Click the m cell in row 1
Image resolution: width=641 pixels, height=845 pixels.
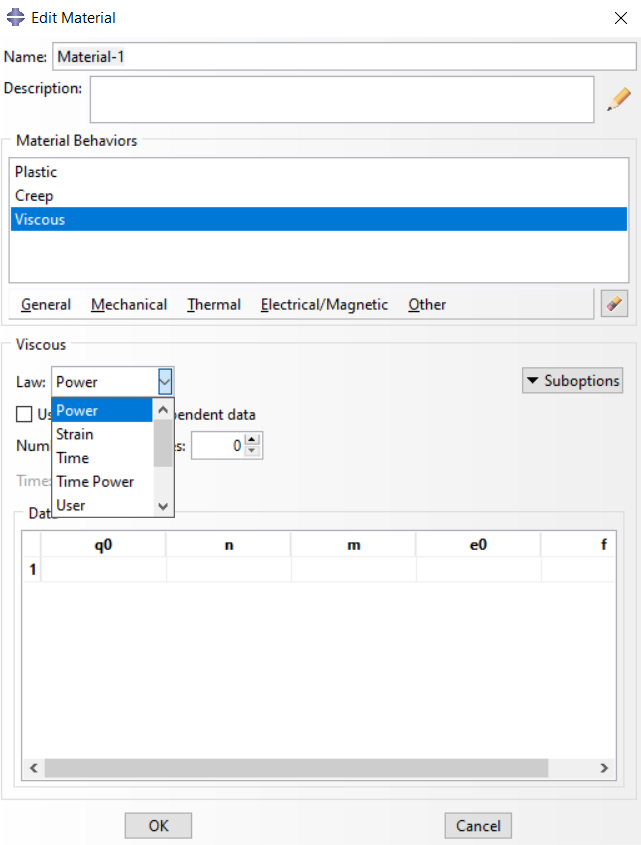point(354,569)
